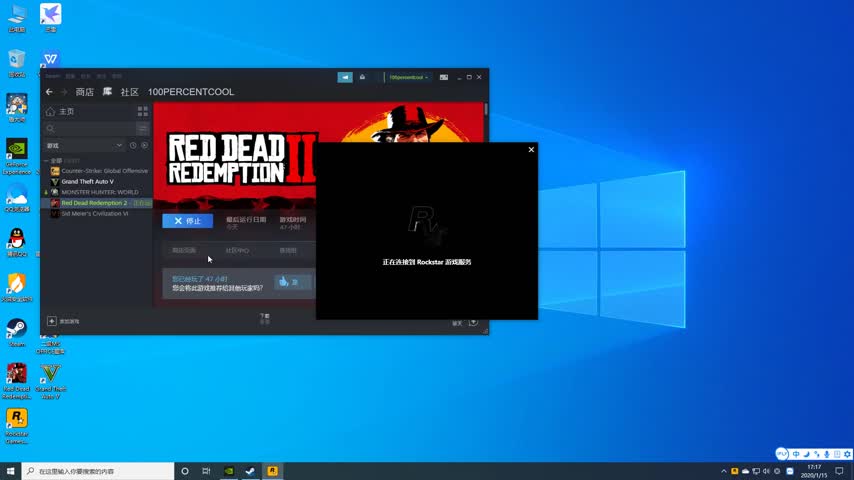Click the OneDrive cloud tray icon
This screenshot has width=854, height=480.
point(745,471)
